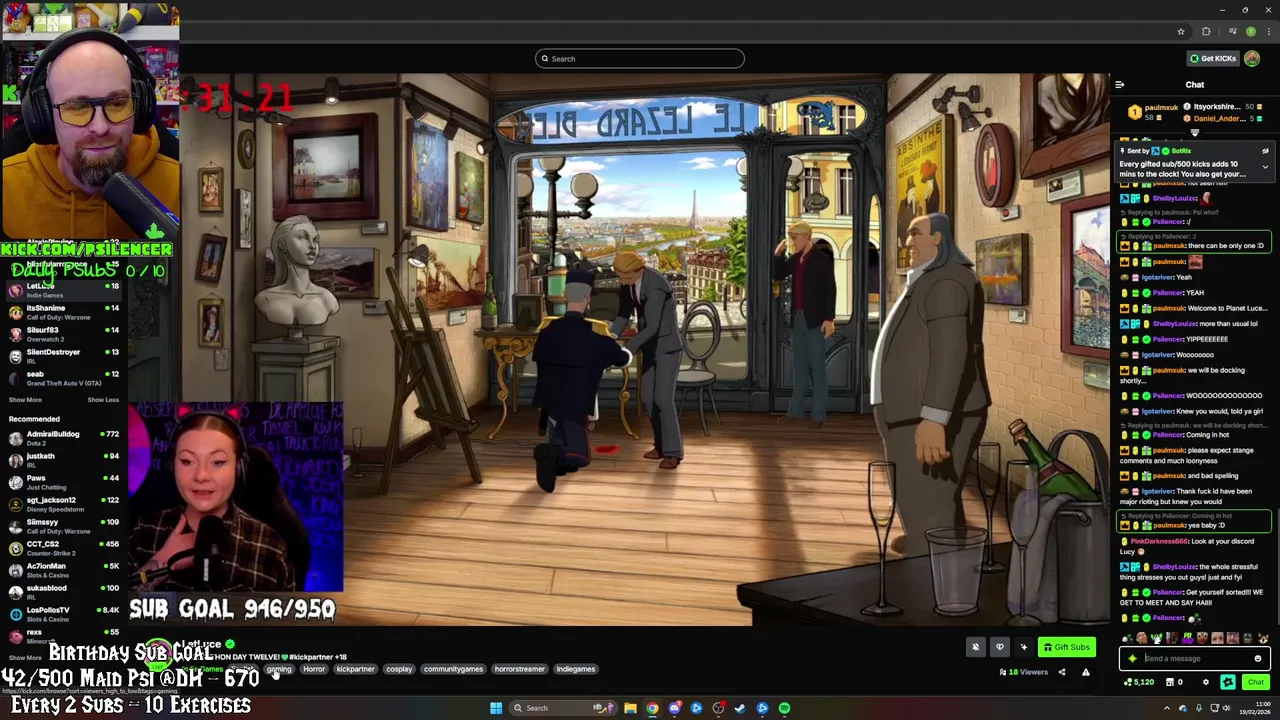
Task: Open the CCT_CS2 recommended channel
Action: click(x=64, y=548)
